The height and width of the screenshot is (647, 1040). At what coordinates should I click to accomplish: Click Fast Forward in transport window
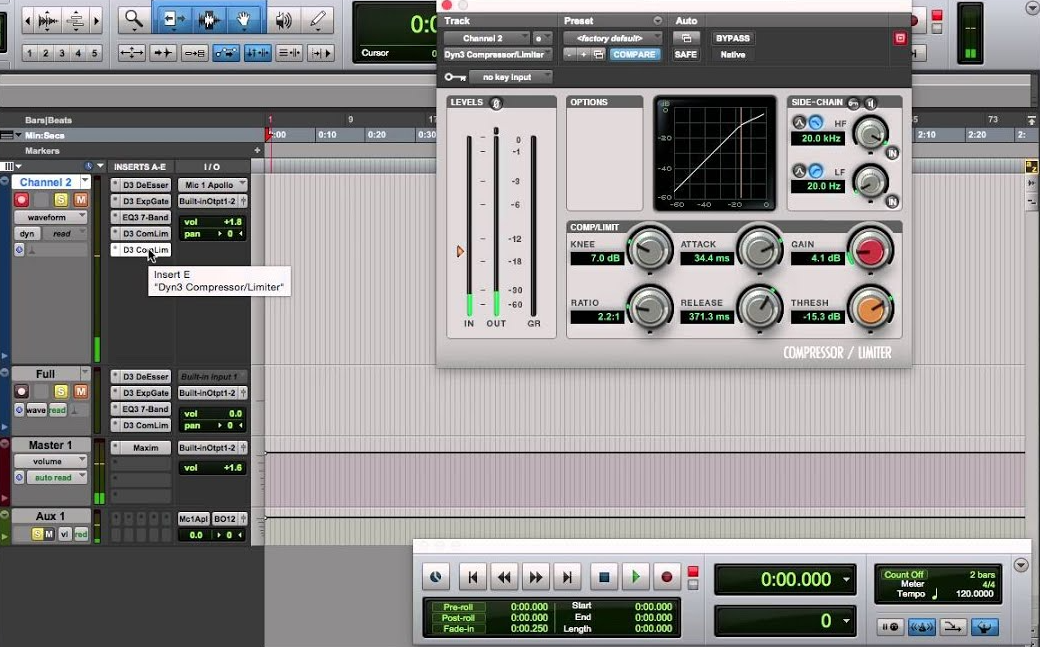point(535,577)
